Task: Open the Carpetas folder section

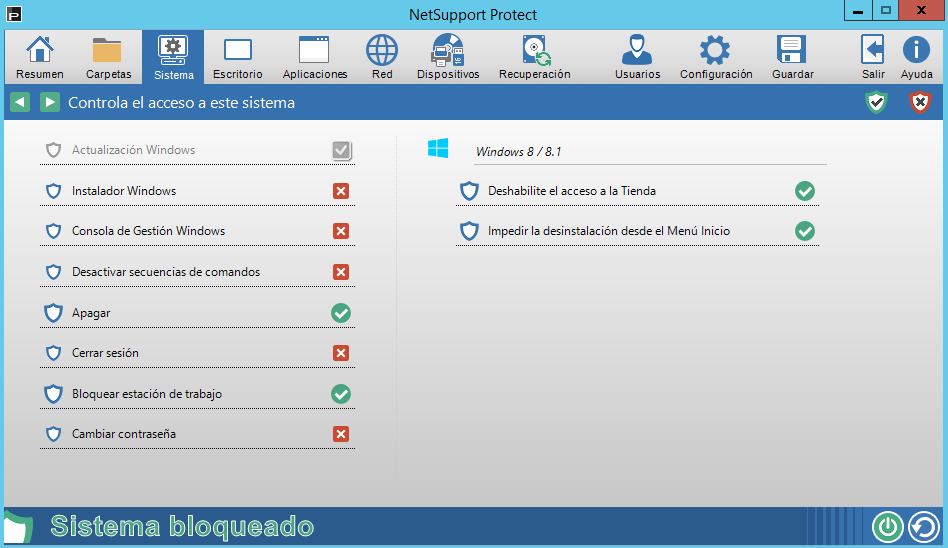Action: (x=108, y=57)
